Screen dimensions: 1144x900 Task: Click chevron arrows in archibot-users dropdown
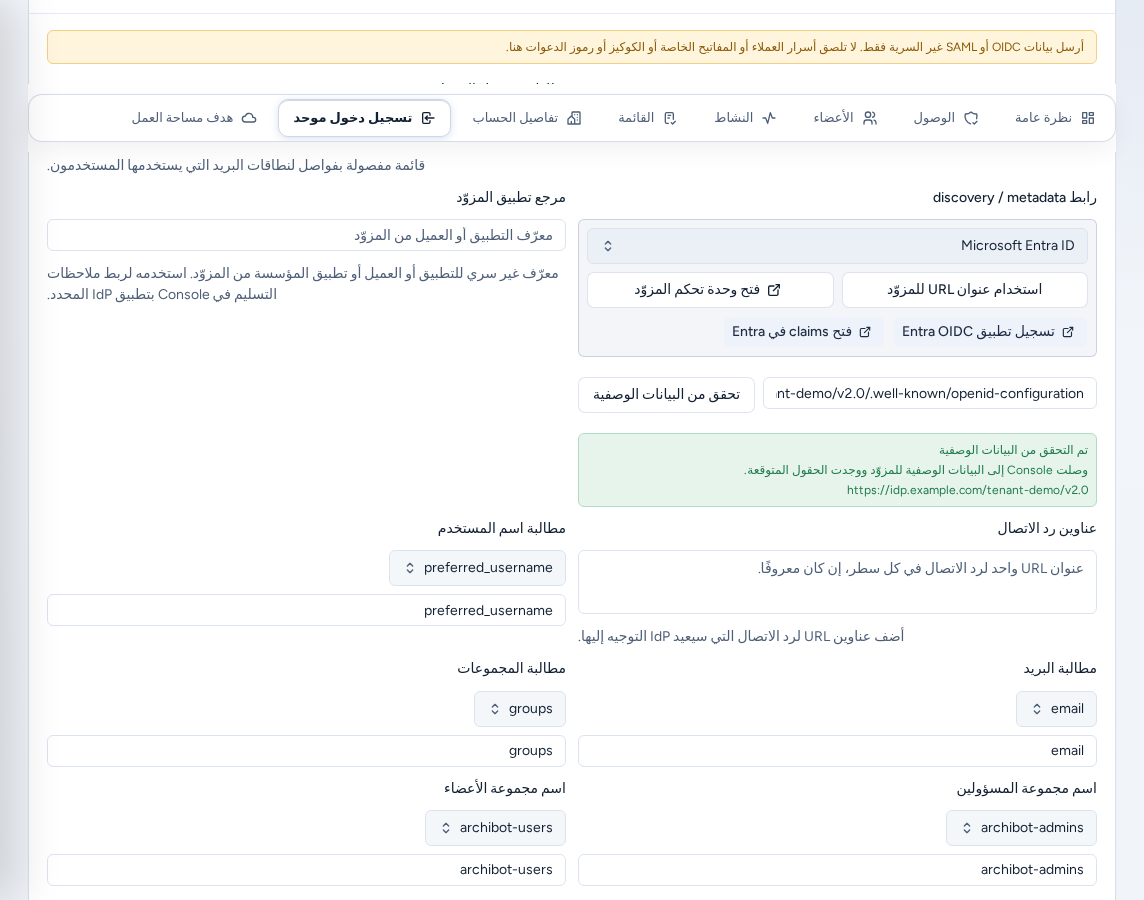446,828
